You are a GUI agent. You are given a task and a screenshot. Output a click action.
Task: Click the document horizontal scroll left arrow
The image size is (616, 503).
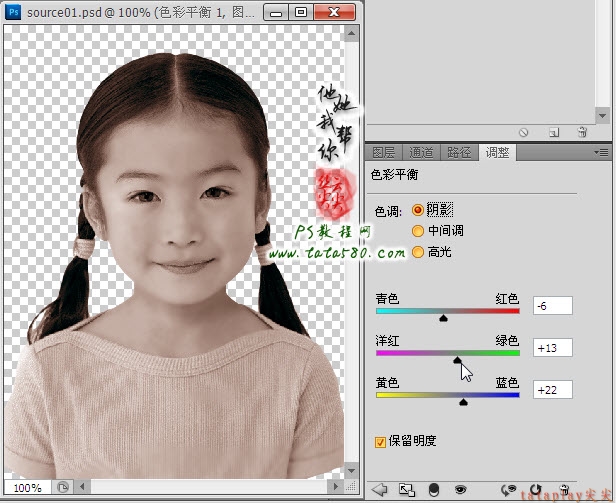(82, 487)
